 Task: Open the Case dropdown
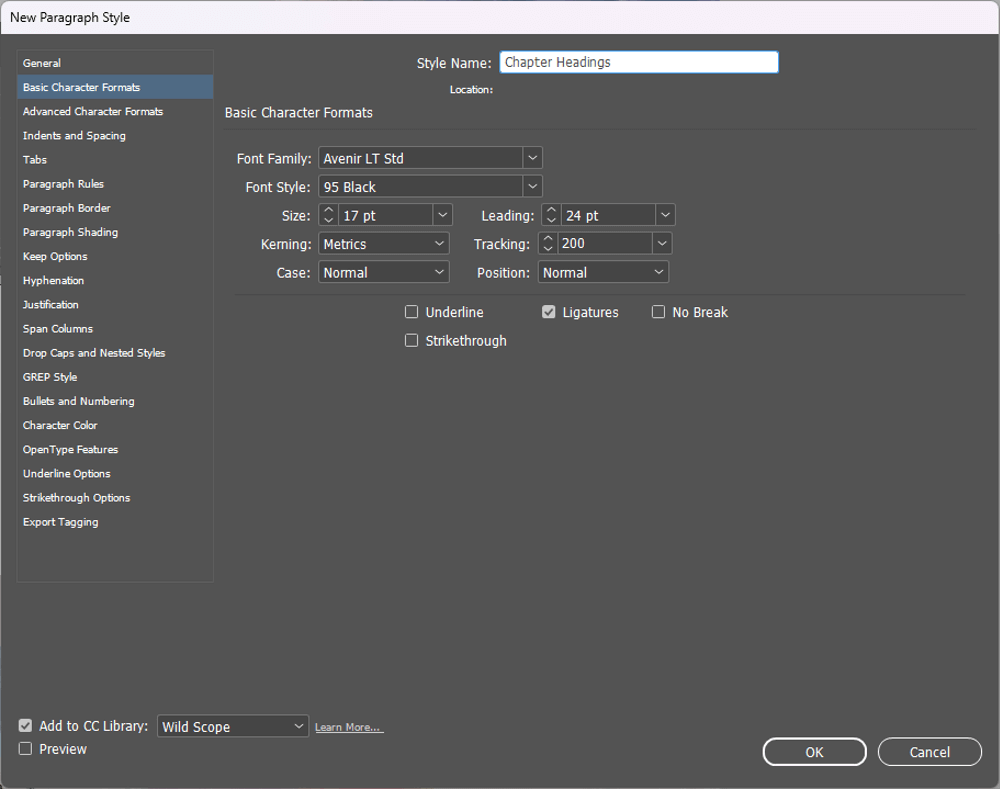pos(384,272)
